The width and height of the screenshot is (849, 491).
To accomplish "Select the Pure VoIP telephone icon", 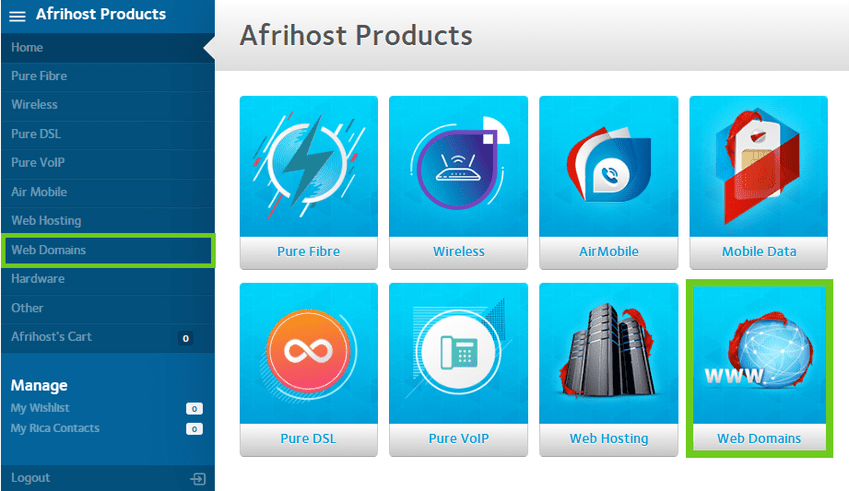I will tap(458, 353).
